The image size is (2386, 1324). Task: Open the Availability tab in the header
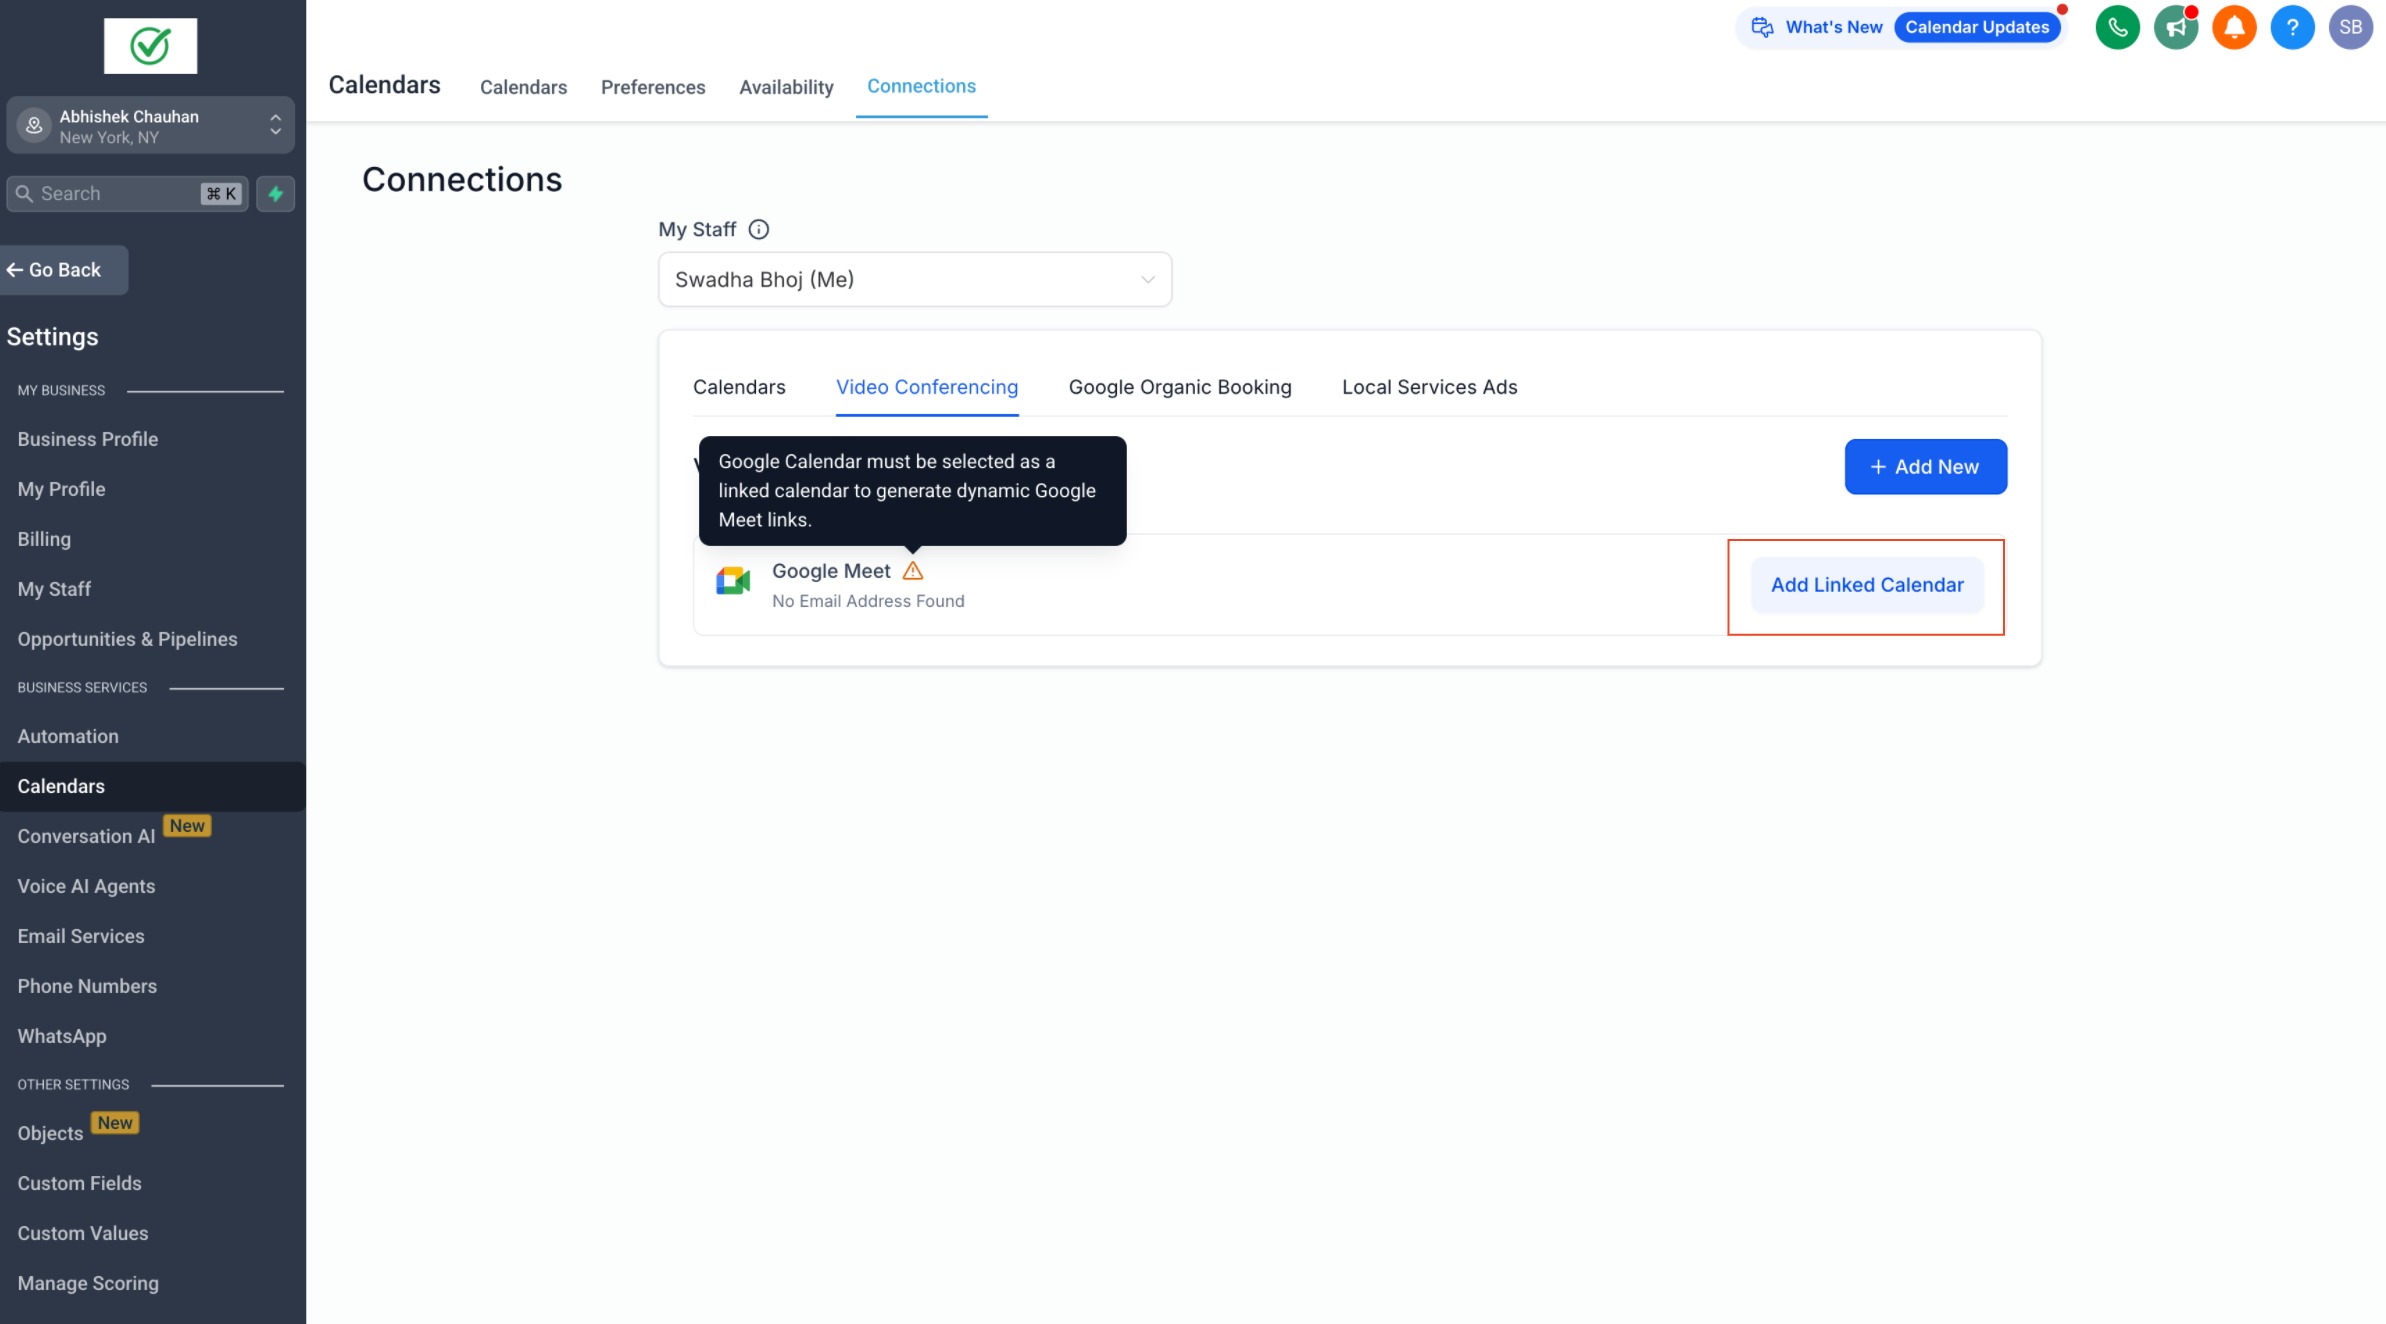pos(786,87)
